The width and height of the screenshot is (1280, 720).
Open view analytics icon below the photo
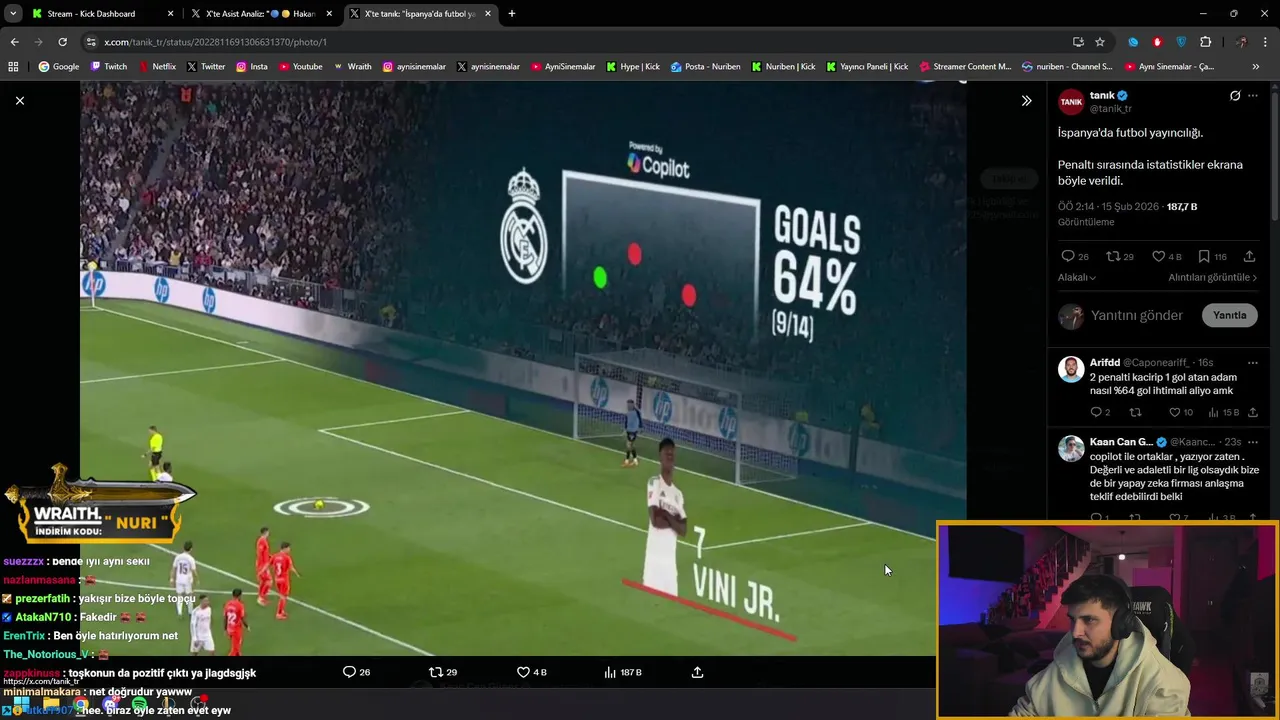pyautogui.click(x=610, y=672)
